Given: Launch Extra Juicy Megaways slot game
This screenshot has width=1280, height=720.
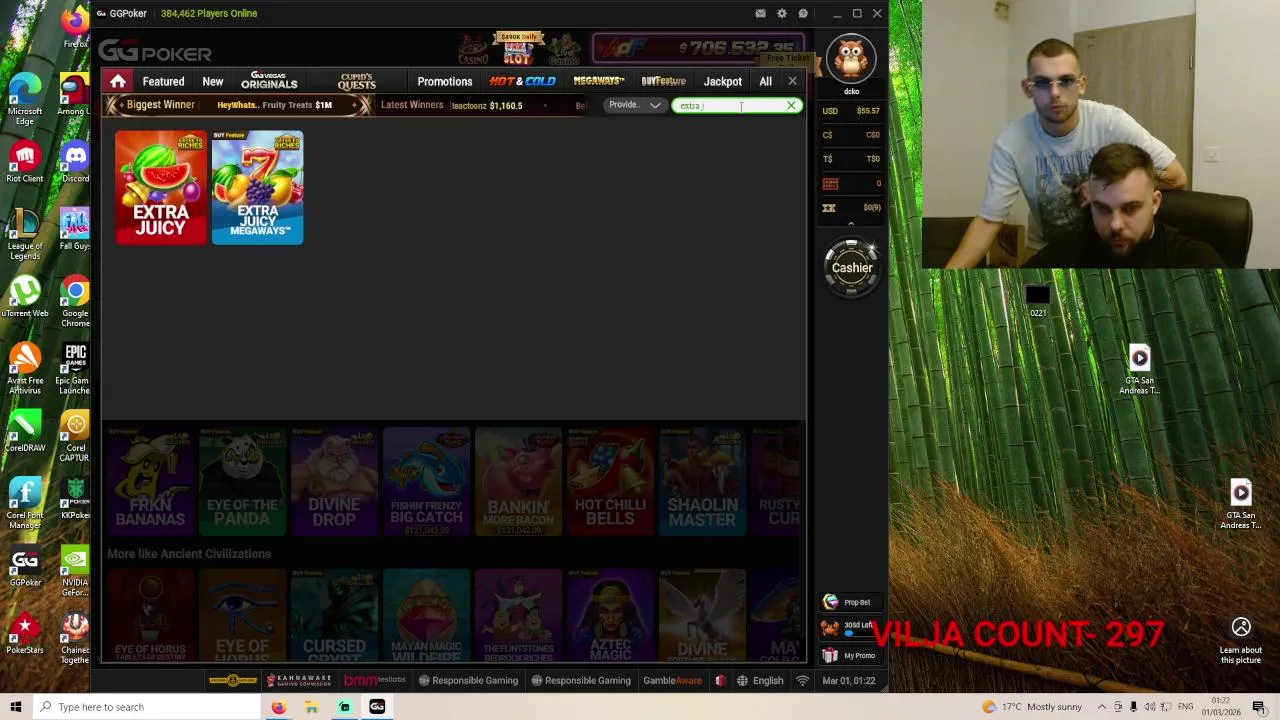Looking at the screenshot, I should [x=257, y=187].
